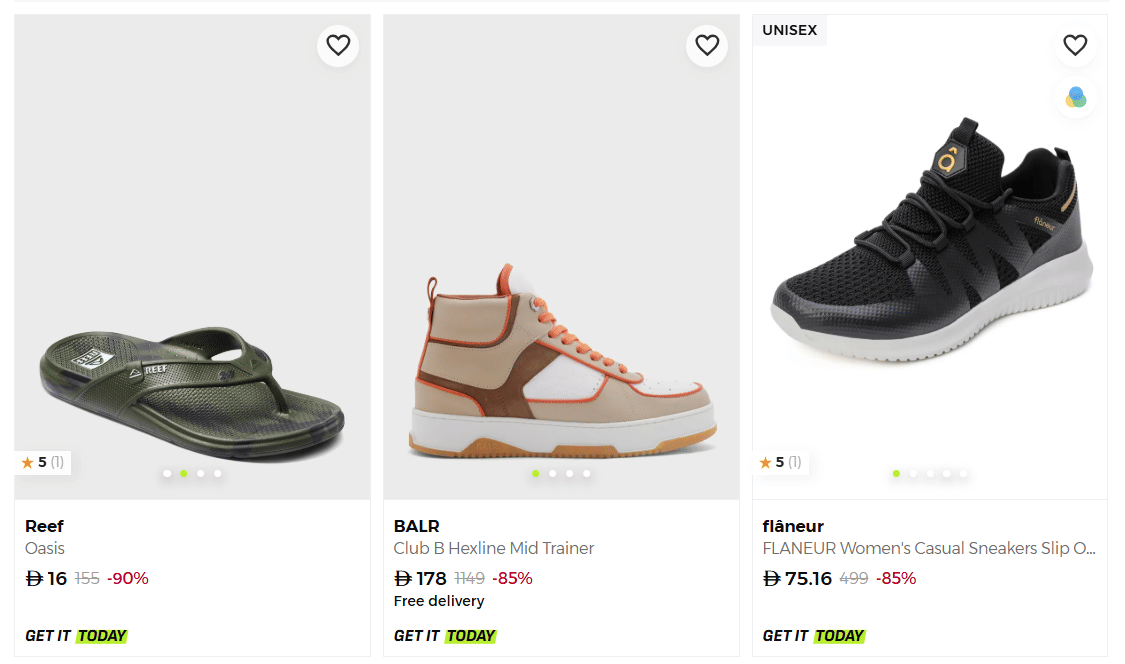1125x664 pixels.
Task: Select third image dot on Reef sandal
Action: [201, 473]
